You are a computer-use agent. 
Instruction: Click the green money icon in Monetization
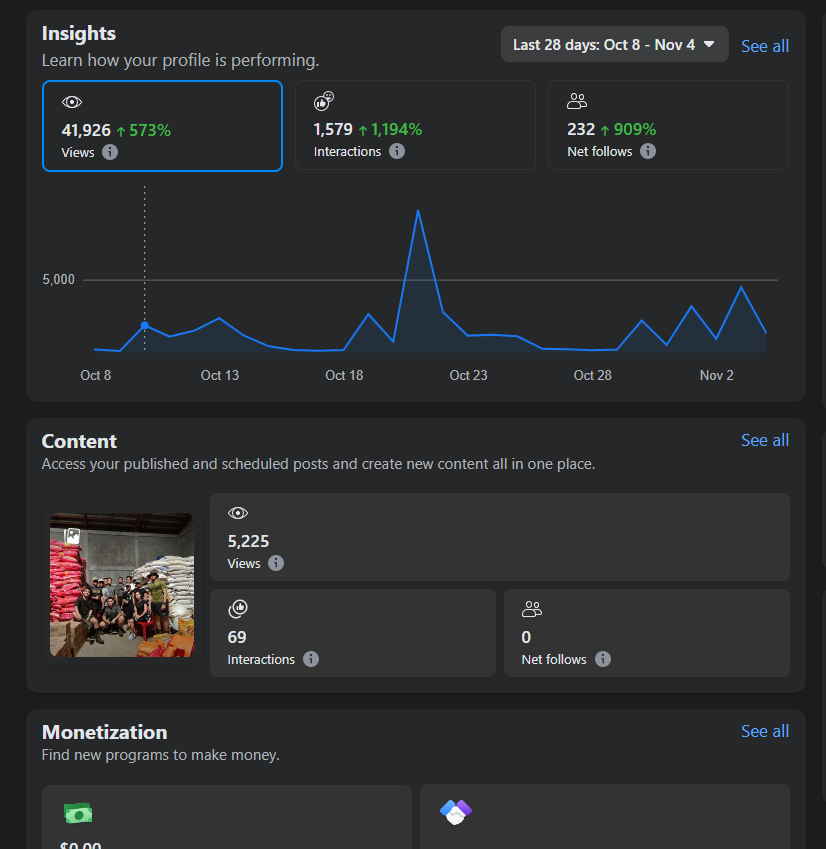pos(77,813)
